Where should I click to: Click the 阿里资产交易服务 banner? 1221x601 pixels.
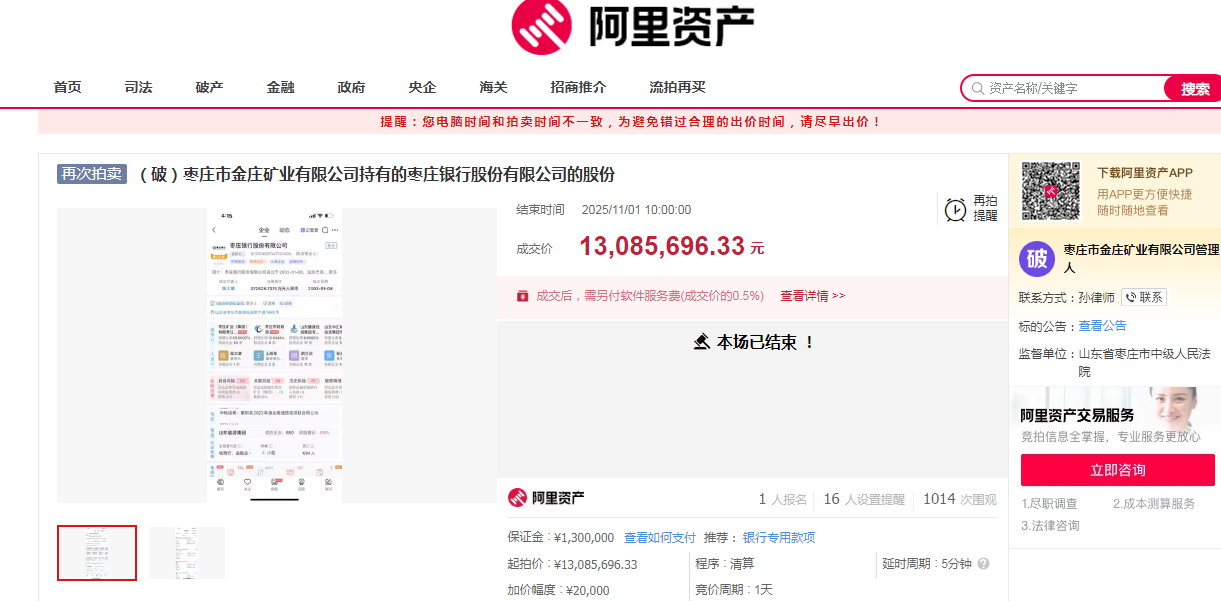(x=1115, y=417)
